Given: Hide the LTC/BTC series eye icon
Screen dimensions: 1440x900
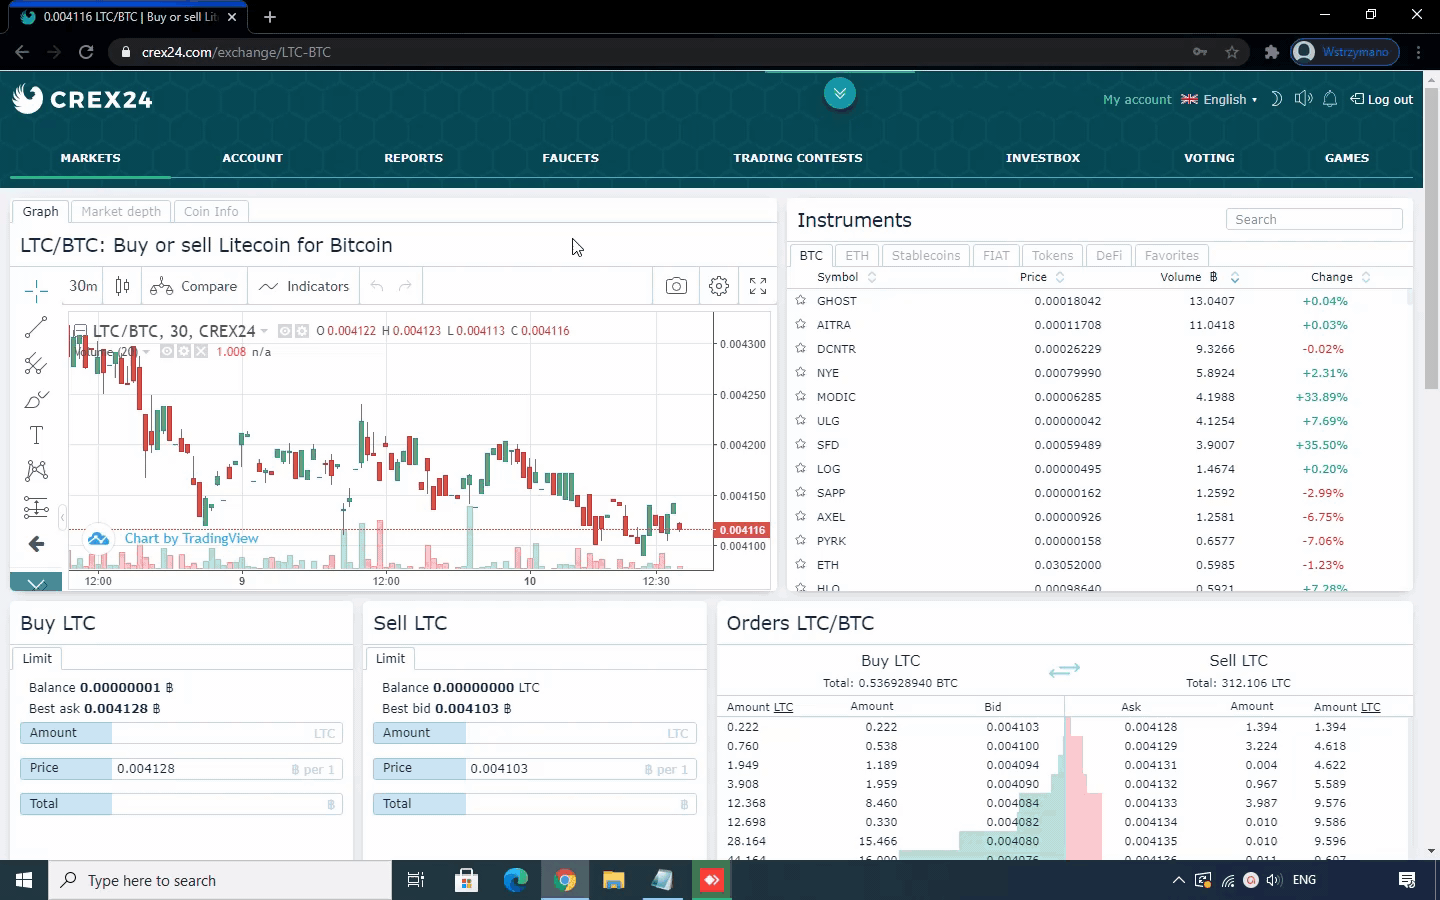Looking at the screenshot, I should pyautogui.click(x=285, y=331).
